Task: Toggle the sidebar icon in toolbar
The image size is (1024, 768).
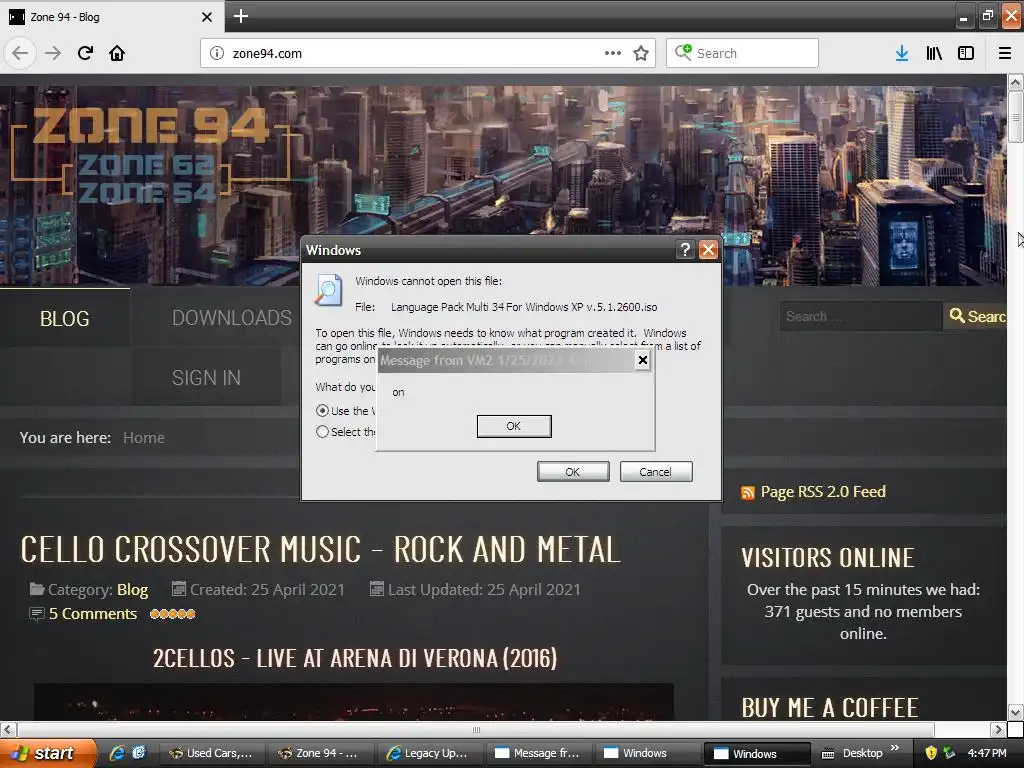Action: (966, 53)
